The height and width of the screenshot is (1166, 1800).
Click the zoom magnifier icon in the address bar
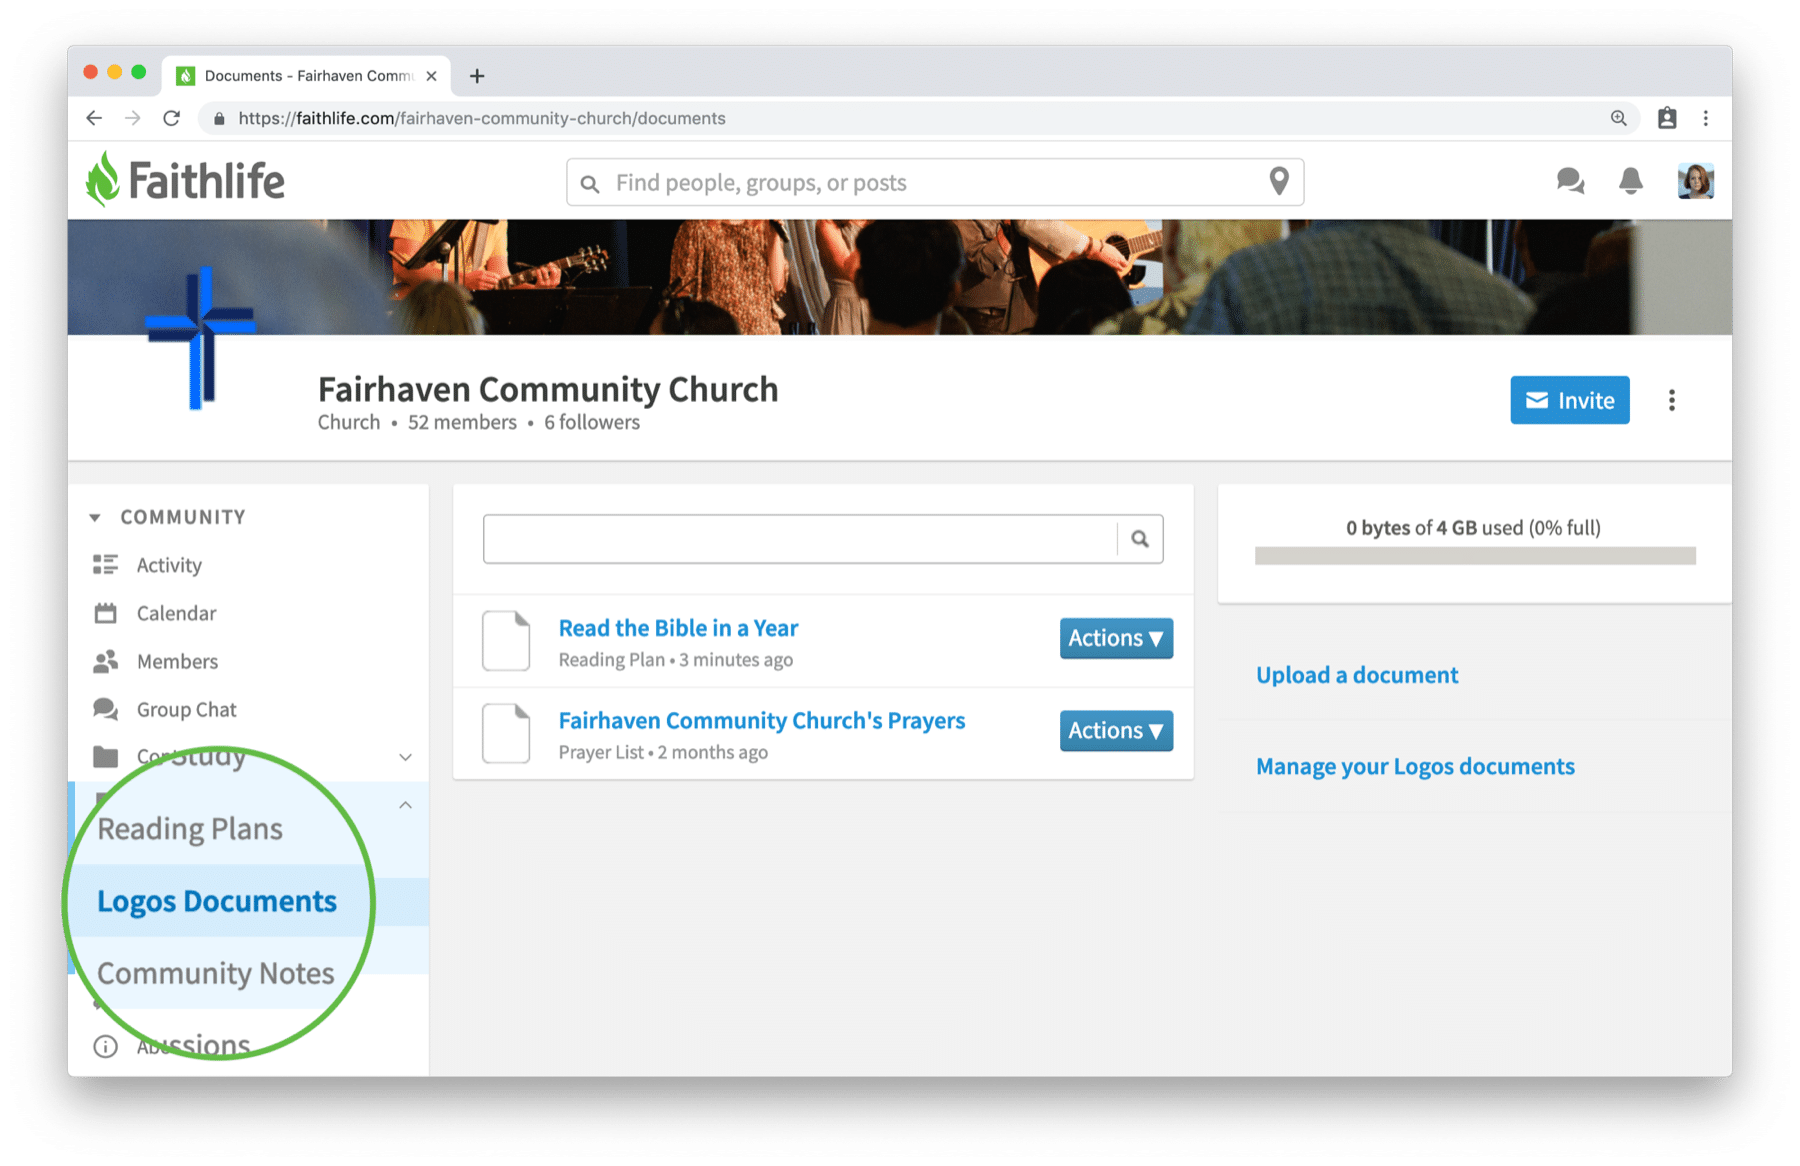click(1618, 118)
